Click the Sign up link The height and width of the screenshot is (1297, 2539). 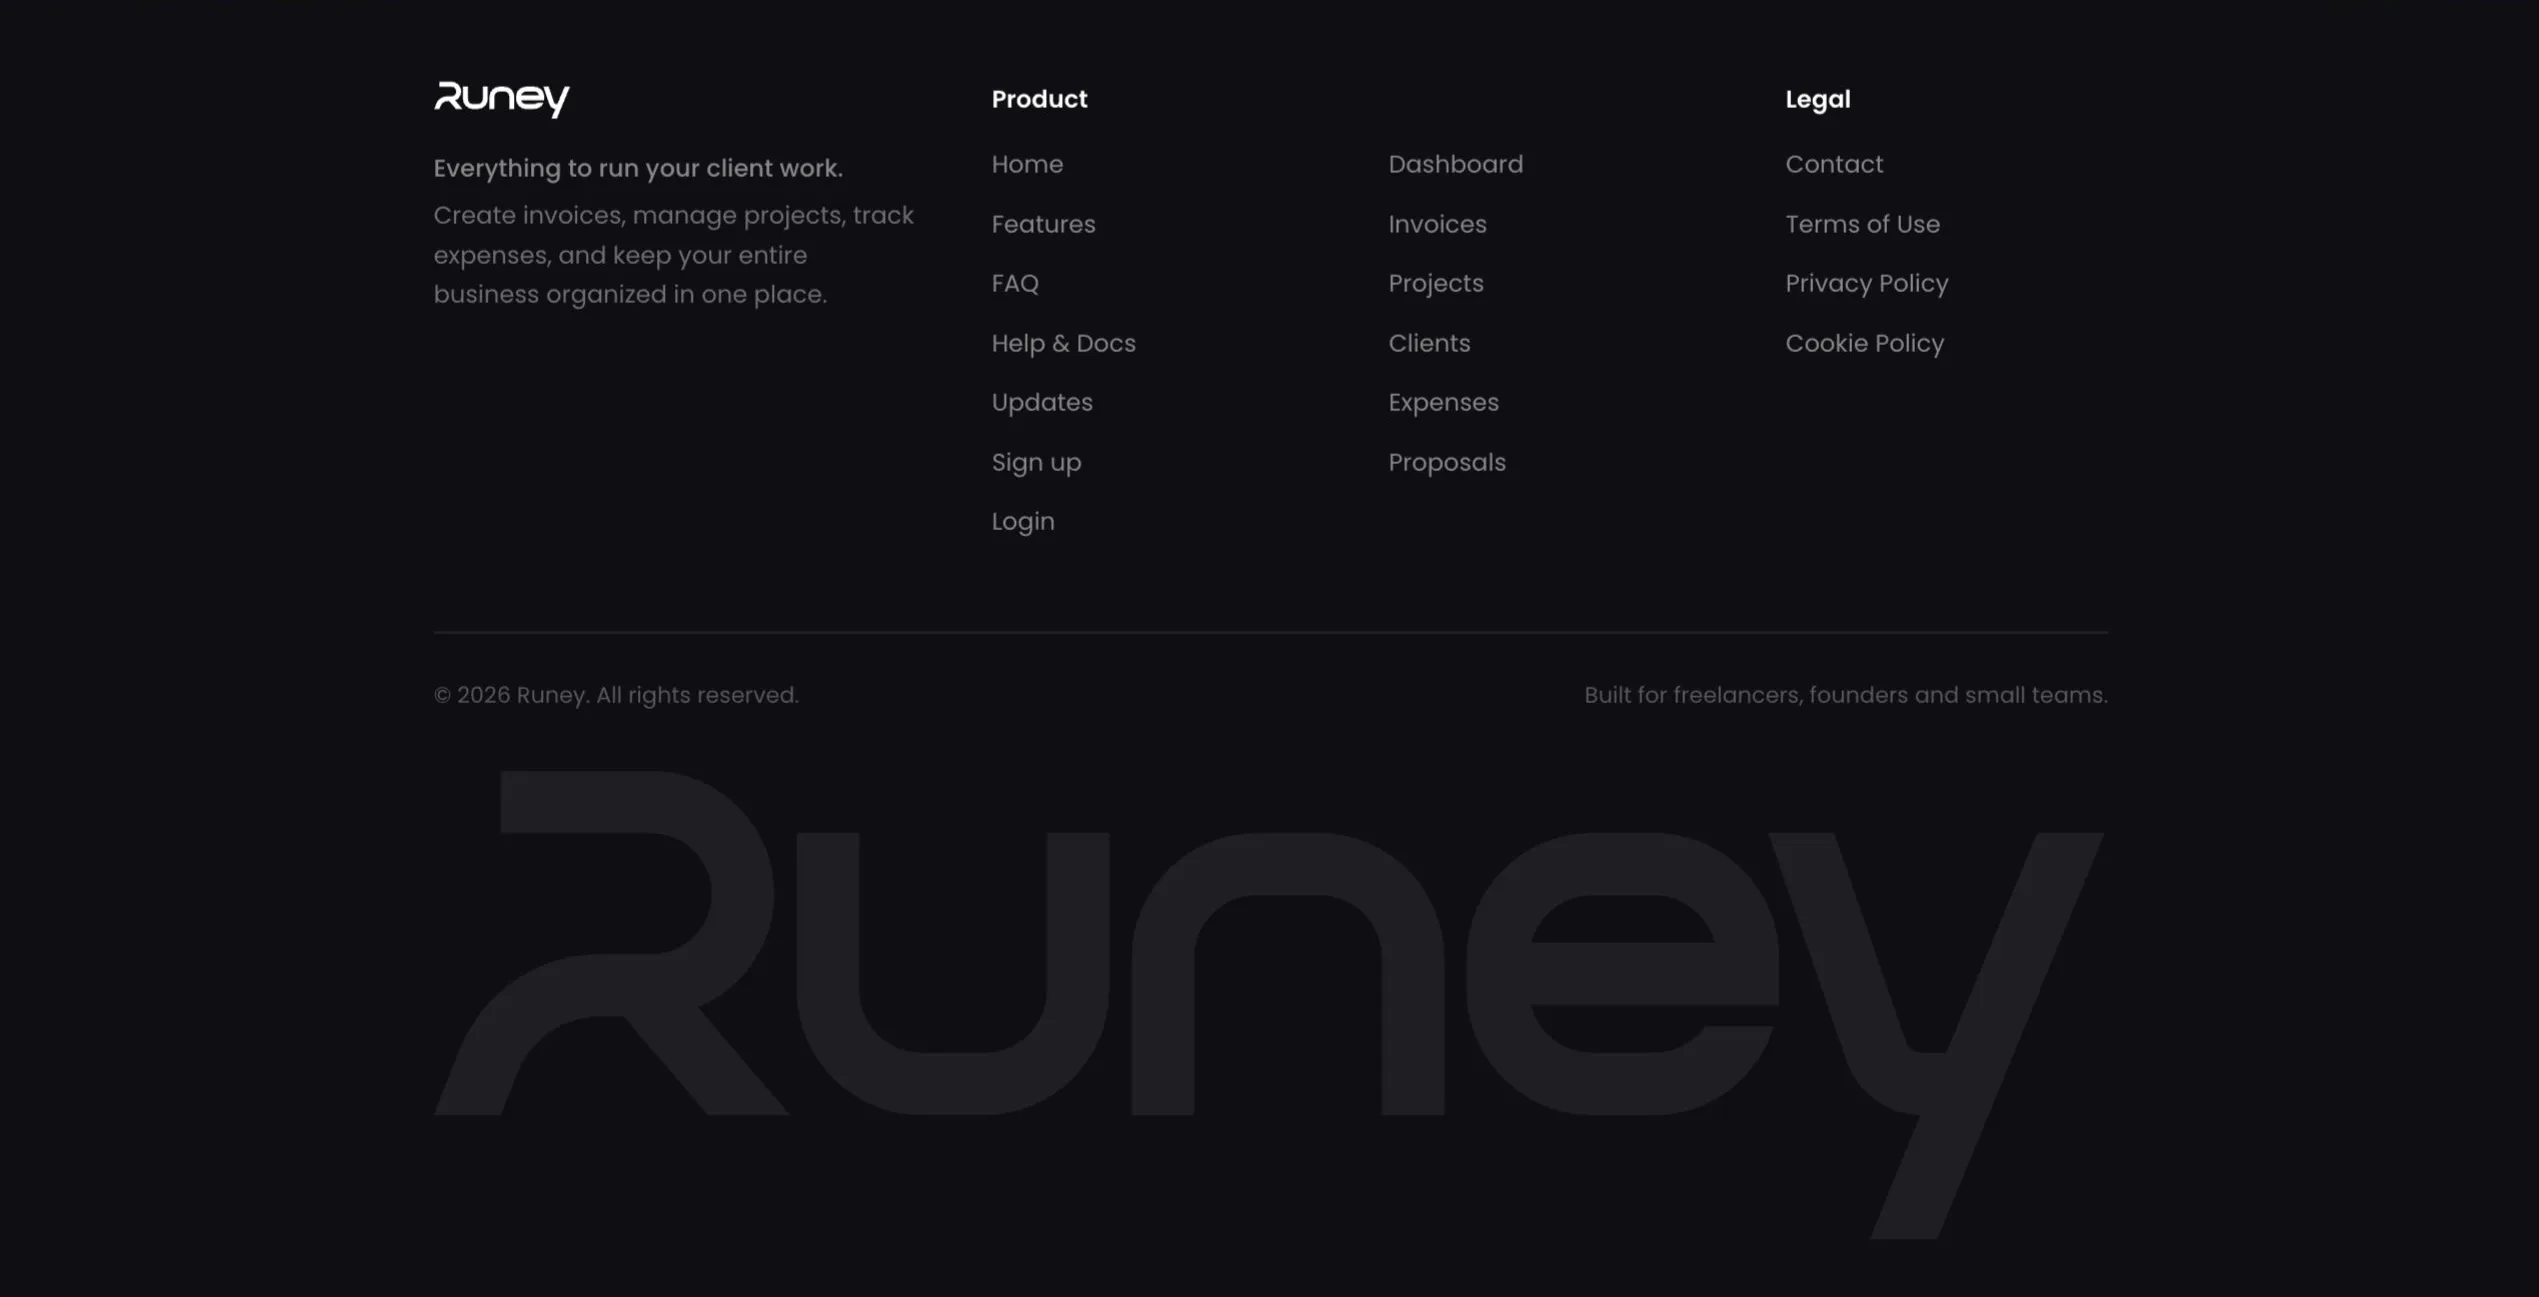pyautogui.click(x=1036, y=462)
